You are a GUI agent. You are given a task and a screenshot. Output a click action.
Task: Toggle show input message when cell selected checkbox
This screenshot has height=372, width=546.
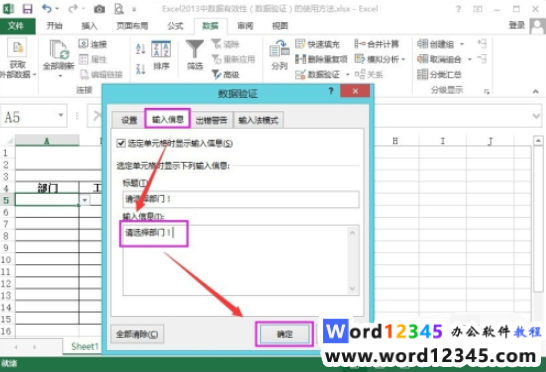coord(121,143)
